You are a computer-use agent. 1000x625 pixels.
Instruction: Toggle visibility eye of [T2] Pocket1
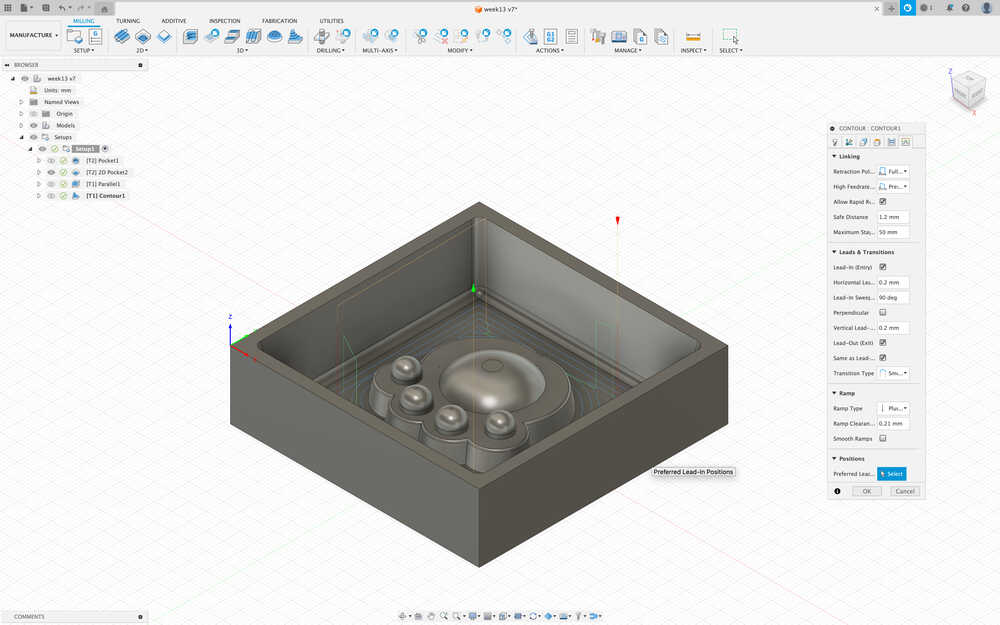click(x=52, y=161)
